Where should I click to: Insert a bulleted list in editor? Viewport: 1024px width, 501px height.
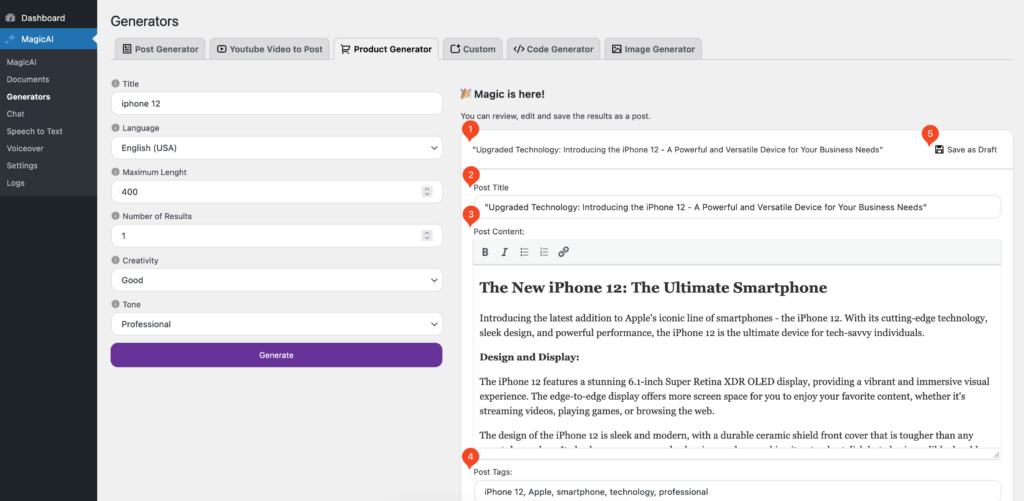[524, 252]
